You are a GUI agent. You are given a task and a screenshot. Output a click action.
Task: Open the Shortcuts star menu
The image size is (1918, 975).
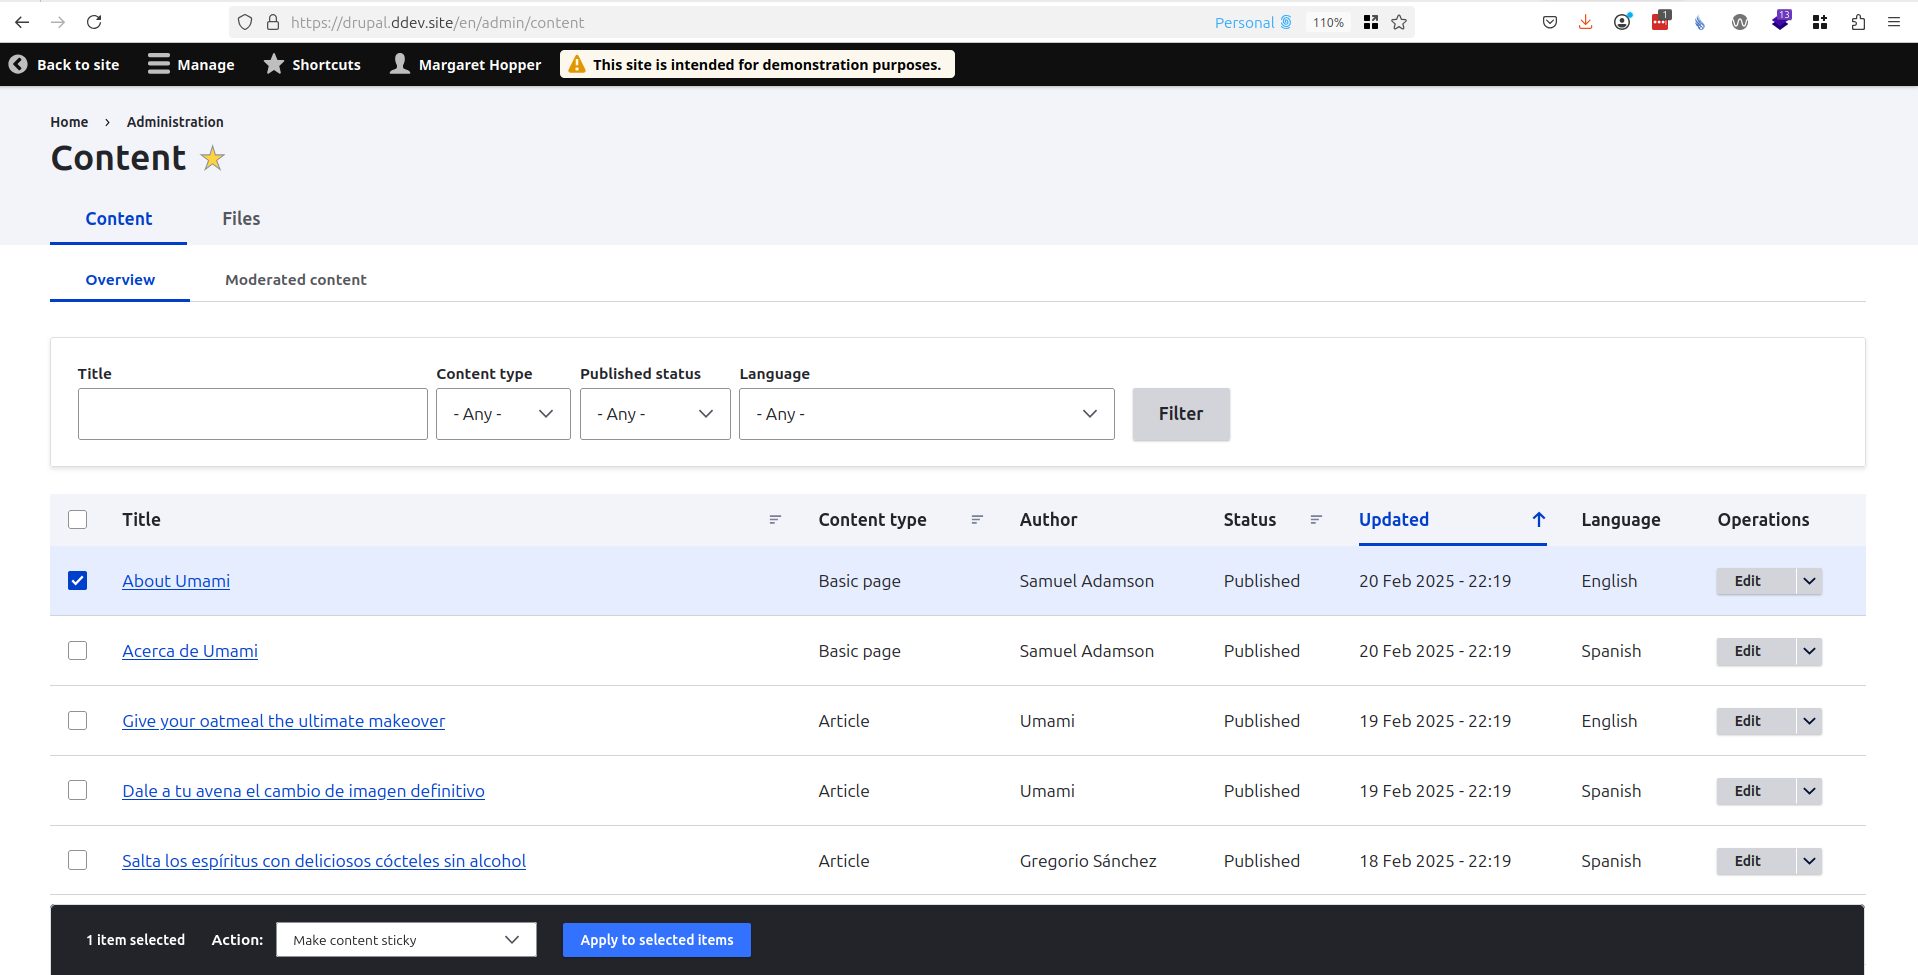coord(311,64)
